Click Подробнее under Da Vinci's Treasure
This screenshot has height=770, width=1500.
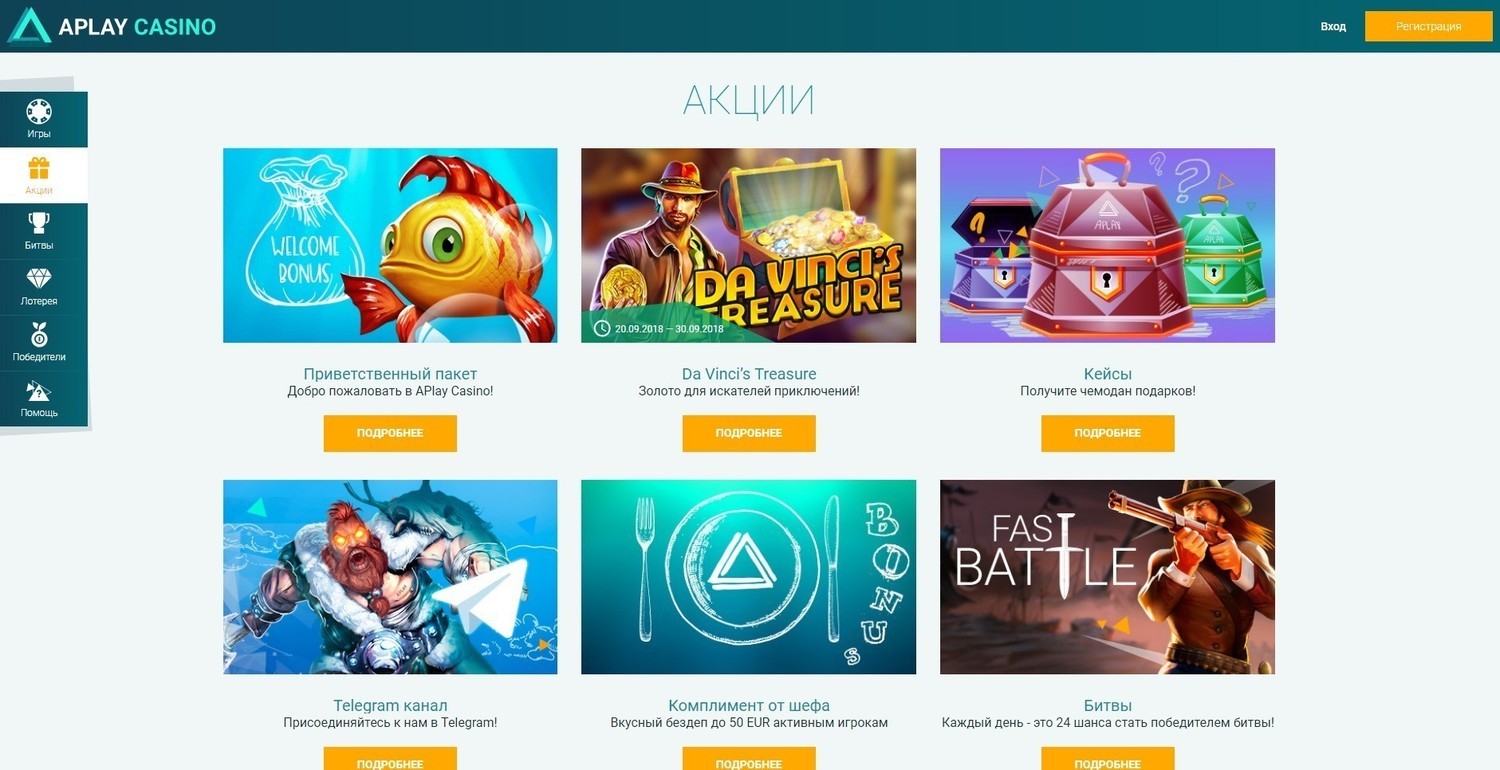pos(749,433)
